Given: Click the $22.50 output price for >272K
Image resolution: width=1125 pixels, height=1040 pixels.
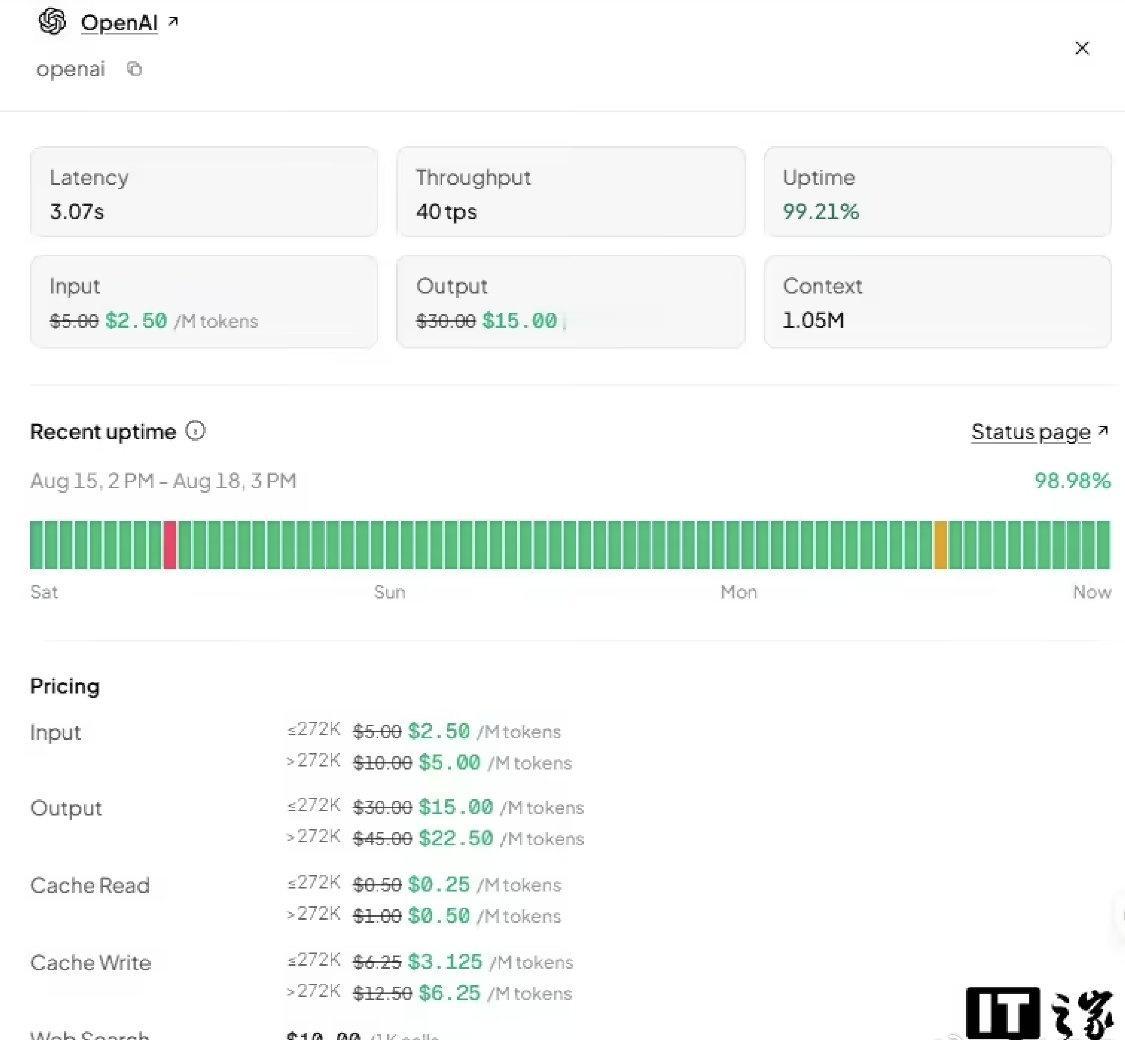Looking at the screenshot, I should click(x=456, y=838).
